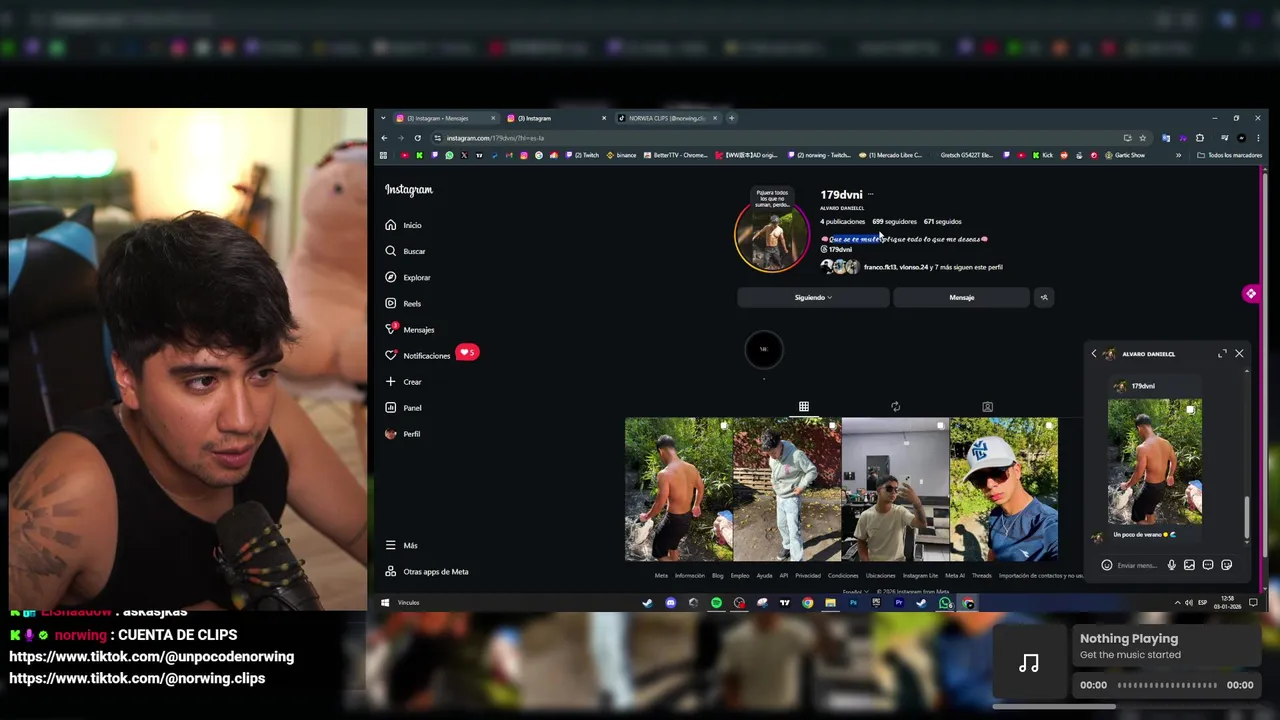This screenshot has width=1280, height=720.
Task: Open 179dvni profile picture story
Action: [x=772, y=235]
